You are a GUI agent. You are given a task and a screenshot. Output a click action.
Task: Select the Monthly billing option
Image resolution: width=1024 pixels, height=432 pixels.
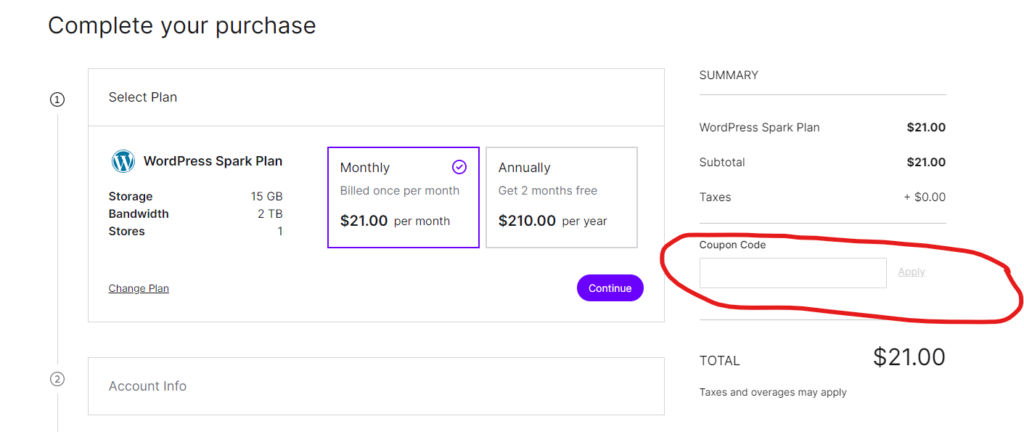(x=403, y=197)
